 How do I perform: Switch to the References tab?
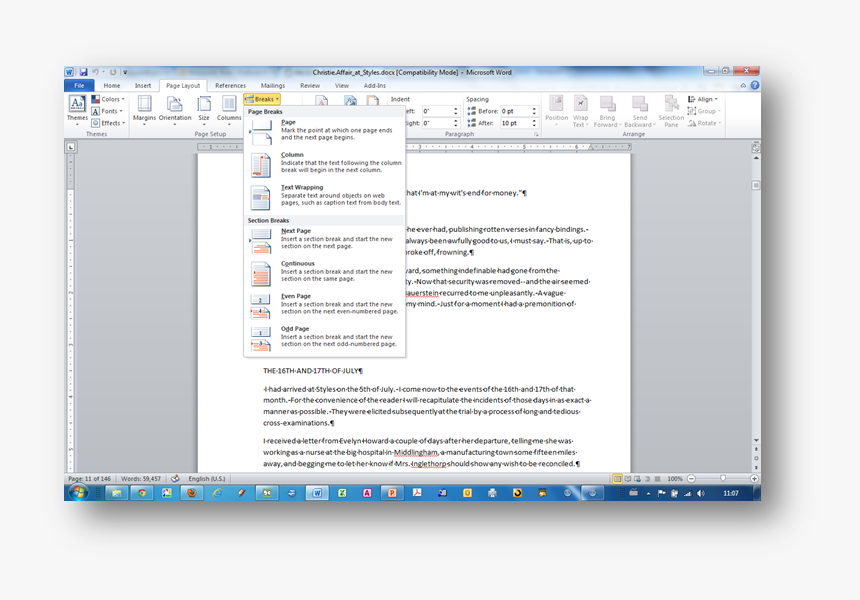coord(230,86)
